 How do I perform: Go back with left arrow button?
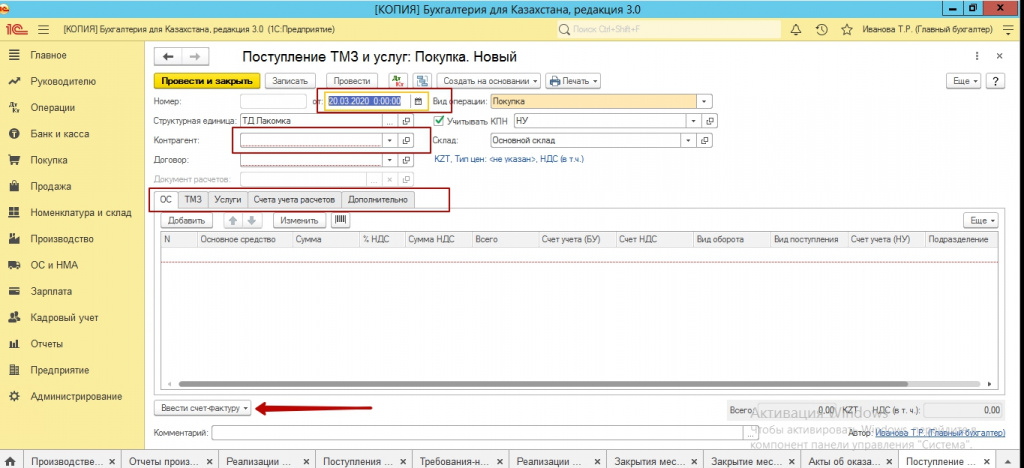(x=168, y=57)
